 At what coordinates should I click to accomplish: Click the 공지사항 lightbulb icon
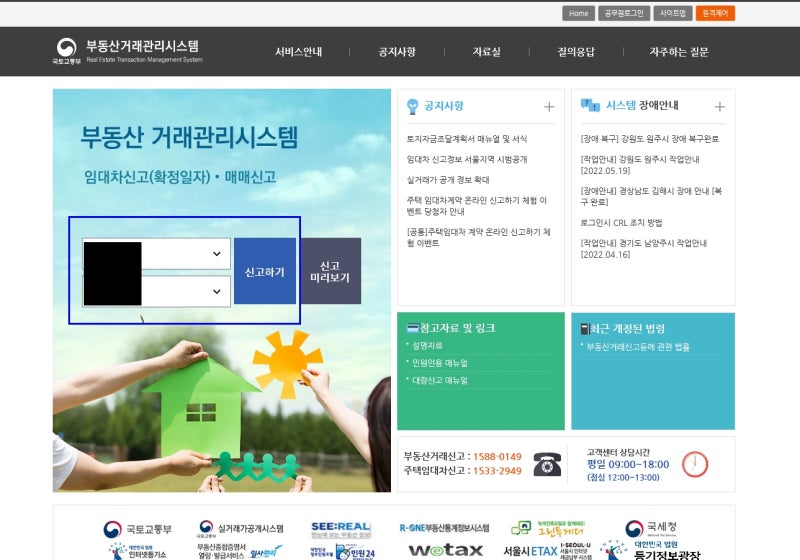click(x=412, y=106)
